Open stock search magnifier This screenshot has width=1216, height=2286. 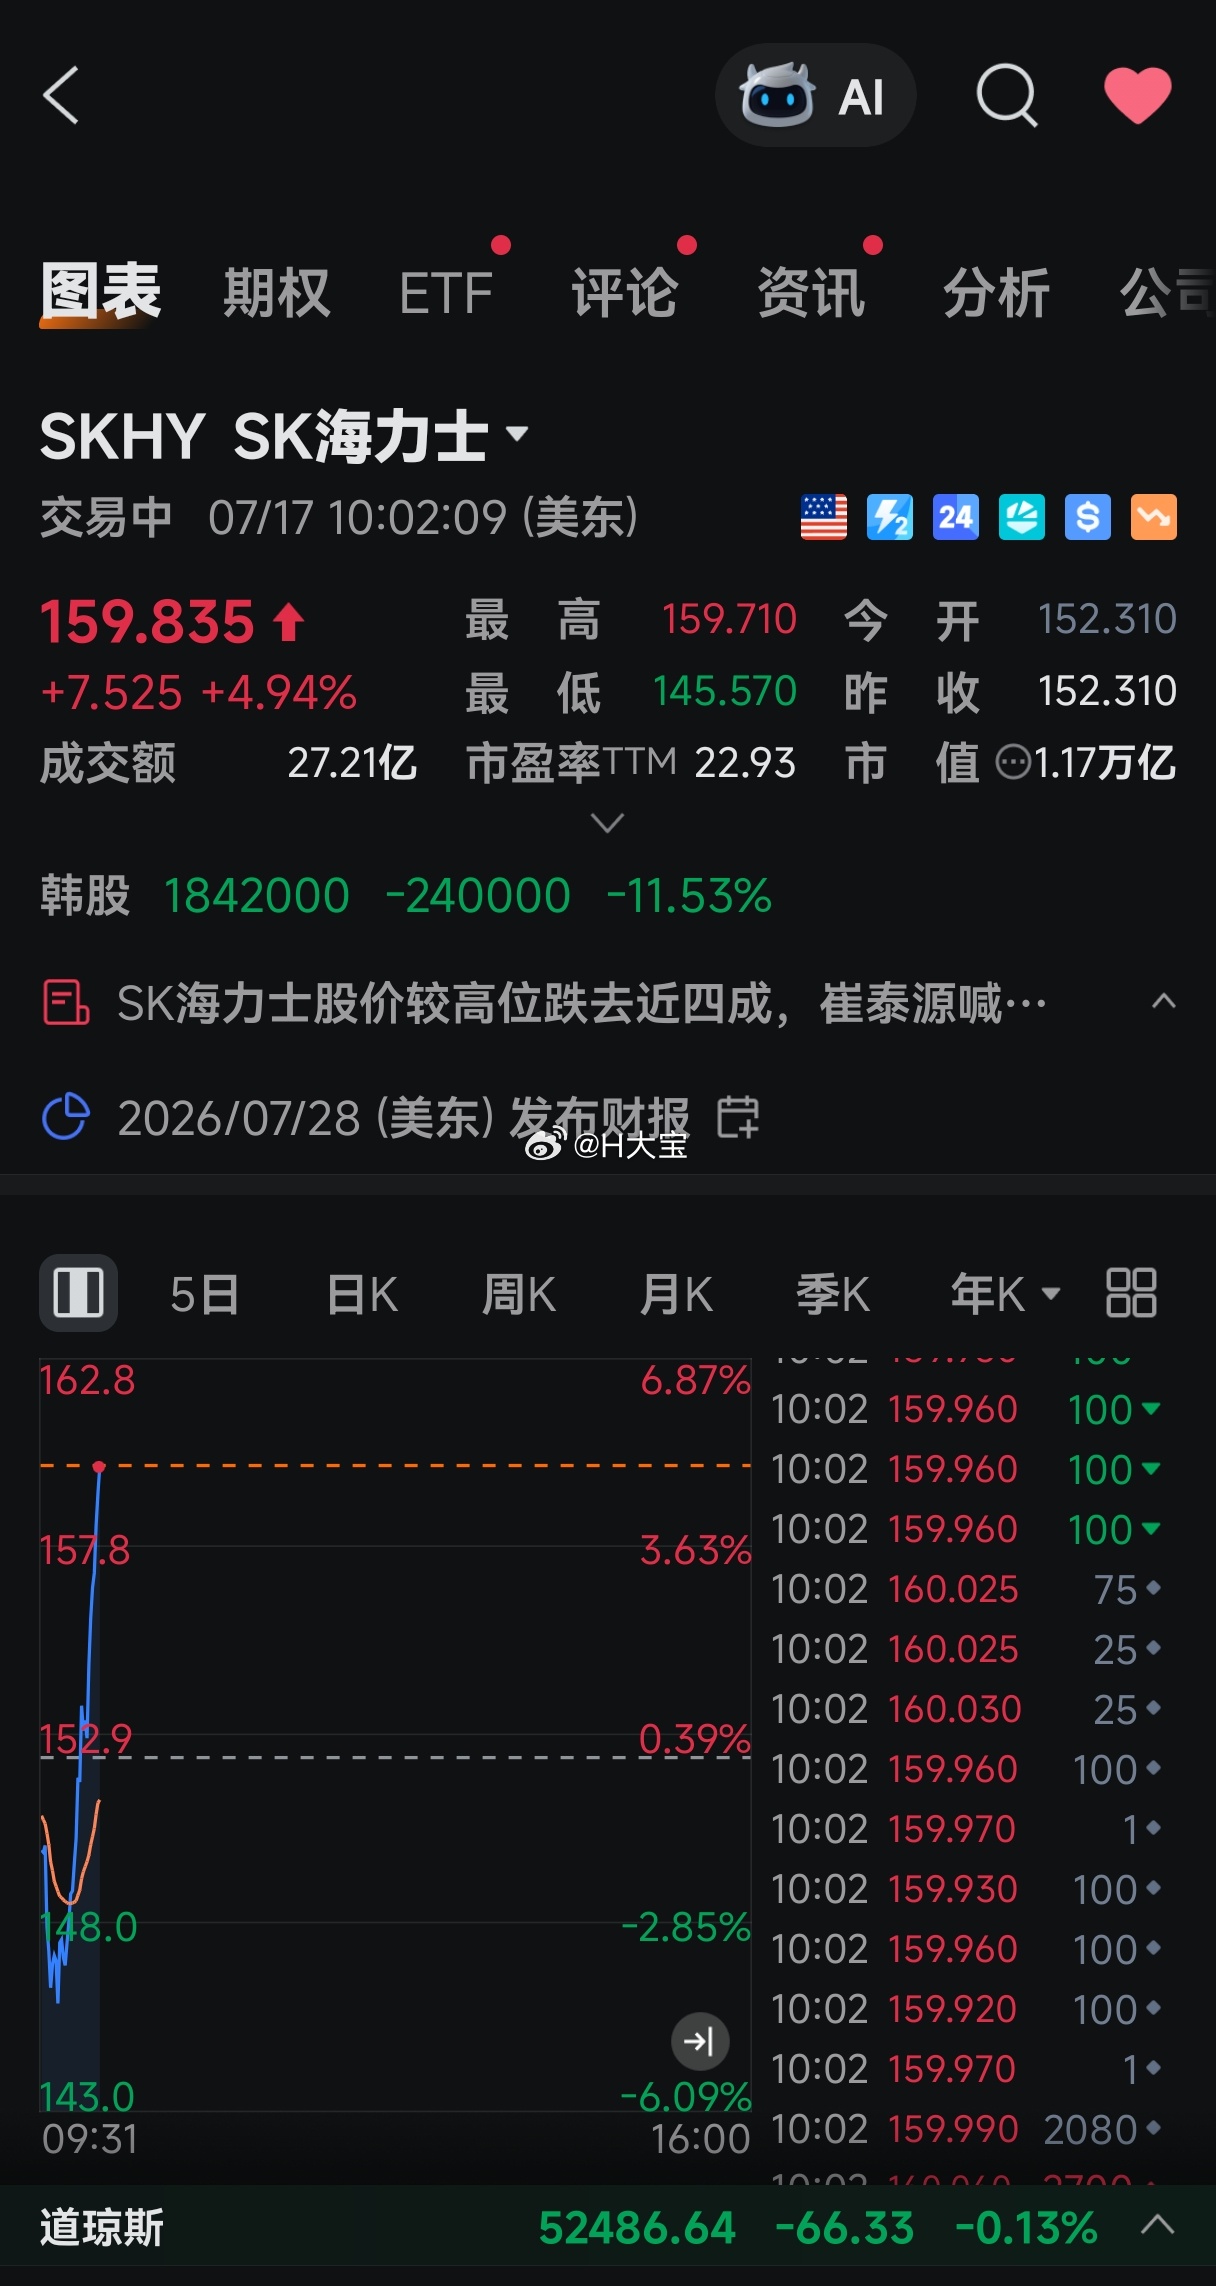(x=1006, y=96)
